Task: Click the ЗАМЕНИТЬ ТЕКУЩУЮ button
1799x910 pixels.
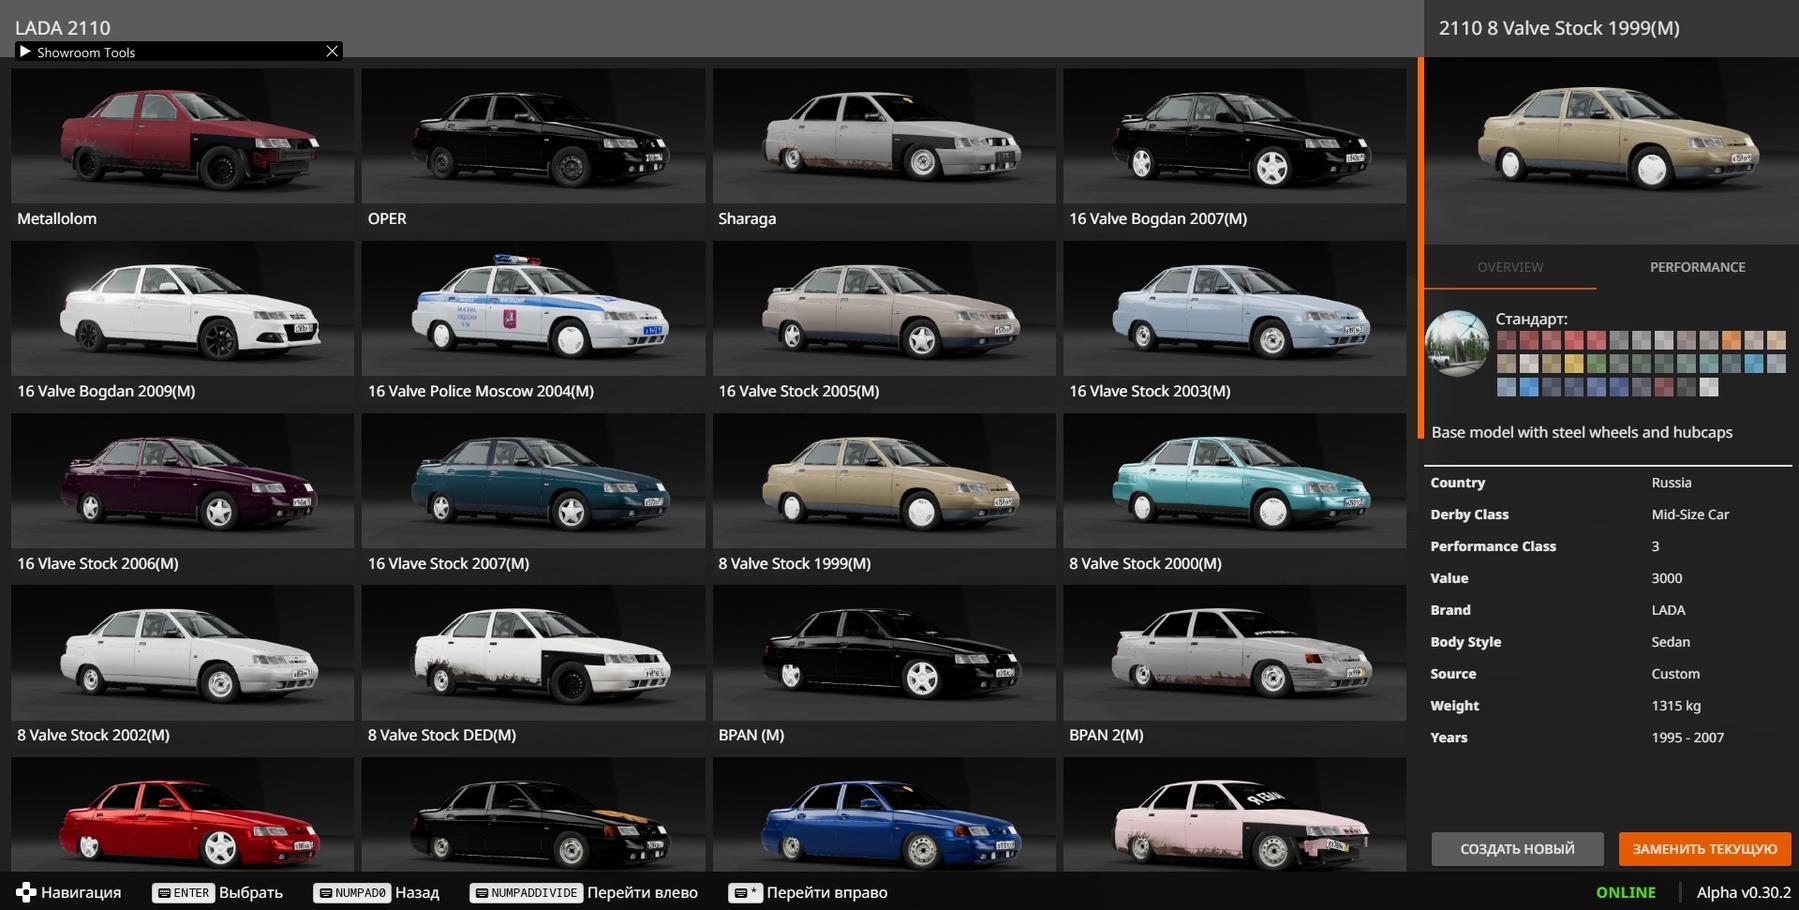Action: point(1704,849)
